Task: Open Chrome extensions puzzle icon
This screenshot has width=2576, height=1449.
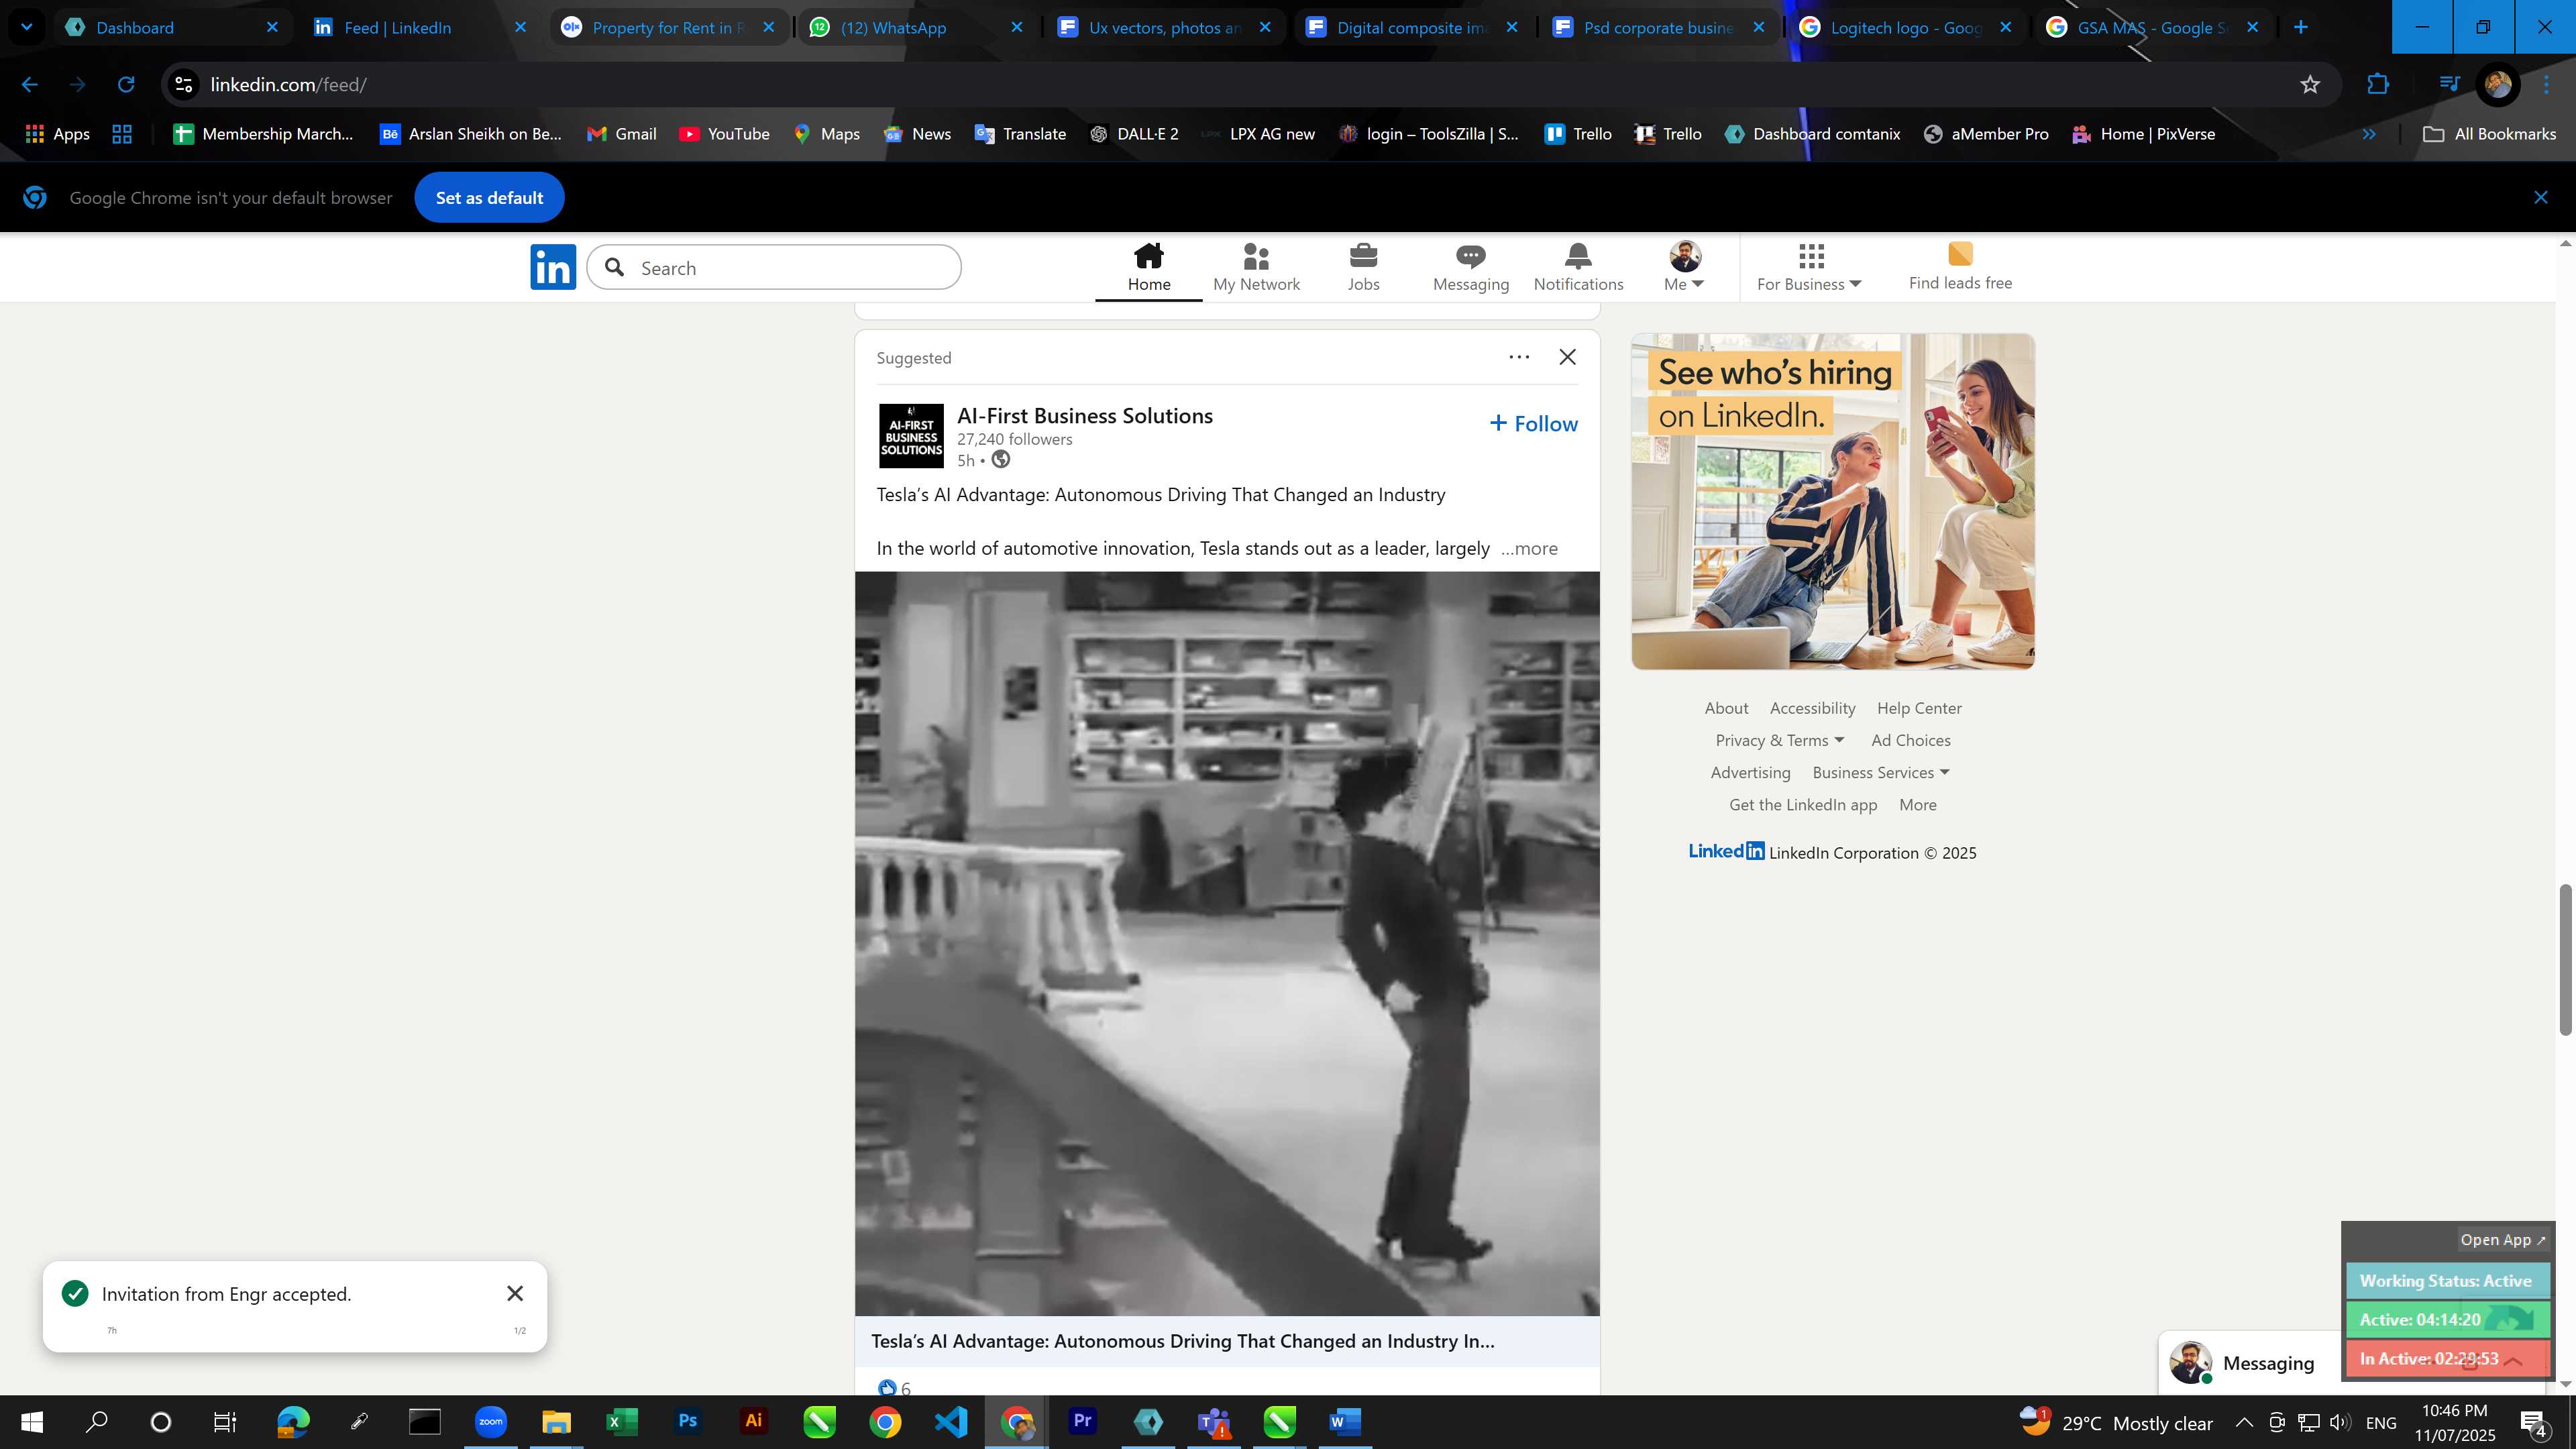Action: pyautogui.click(x=2378, y=85)
